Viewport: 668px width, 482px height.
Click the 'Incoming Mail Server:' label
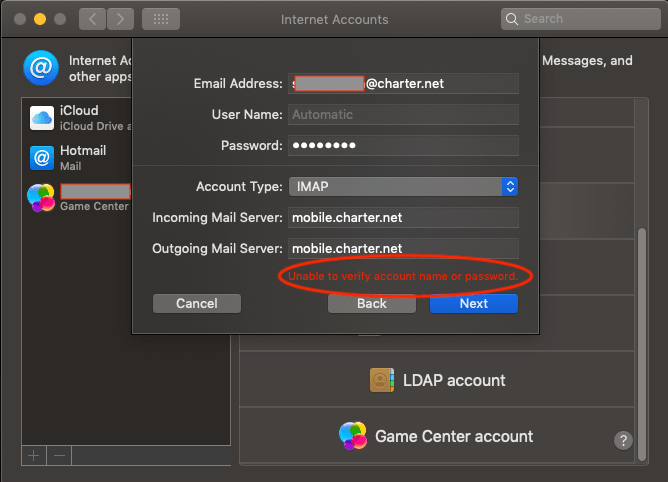pyautogui.click(x=217, y=218)
